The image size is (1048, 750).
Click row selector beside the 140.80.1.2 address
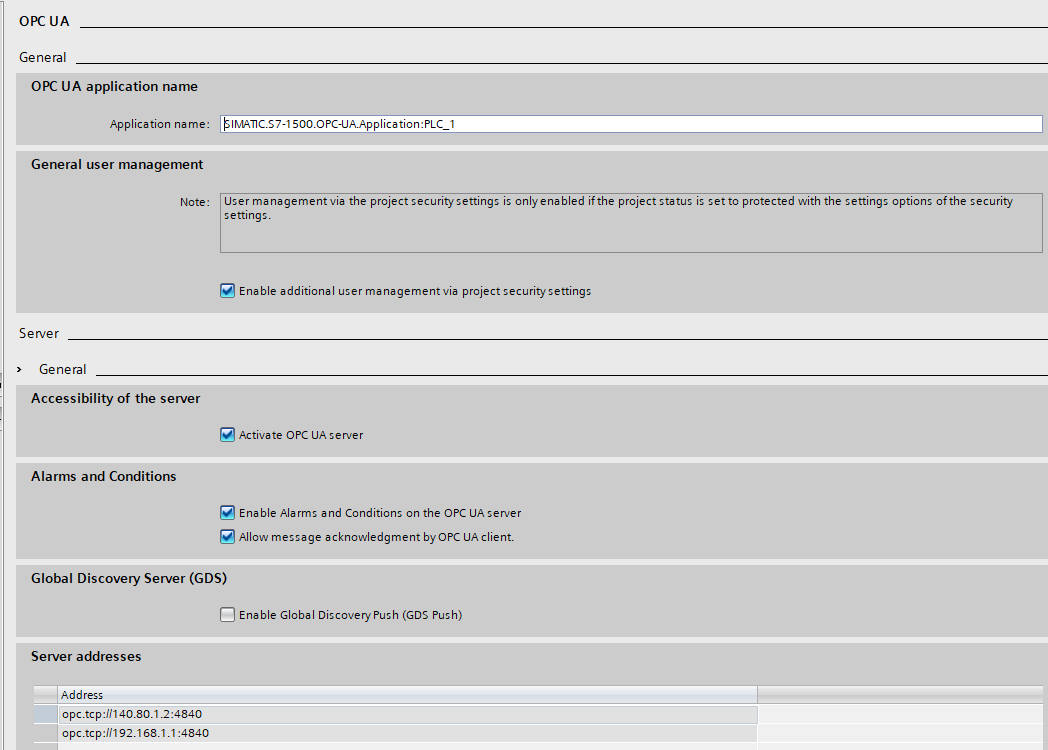pos(45,714)
